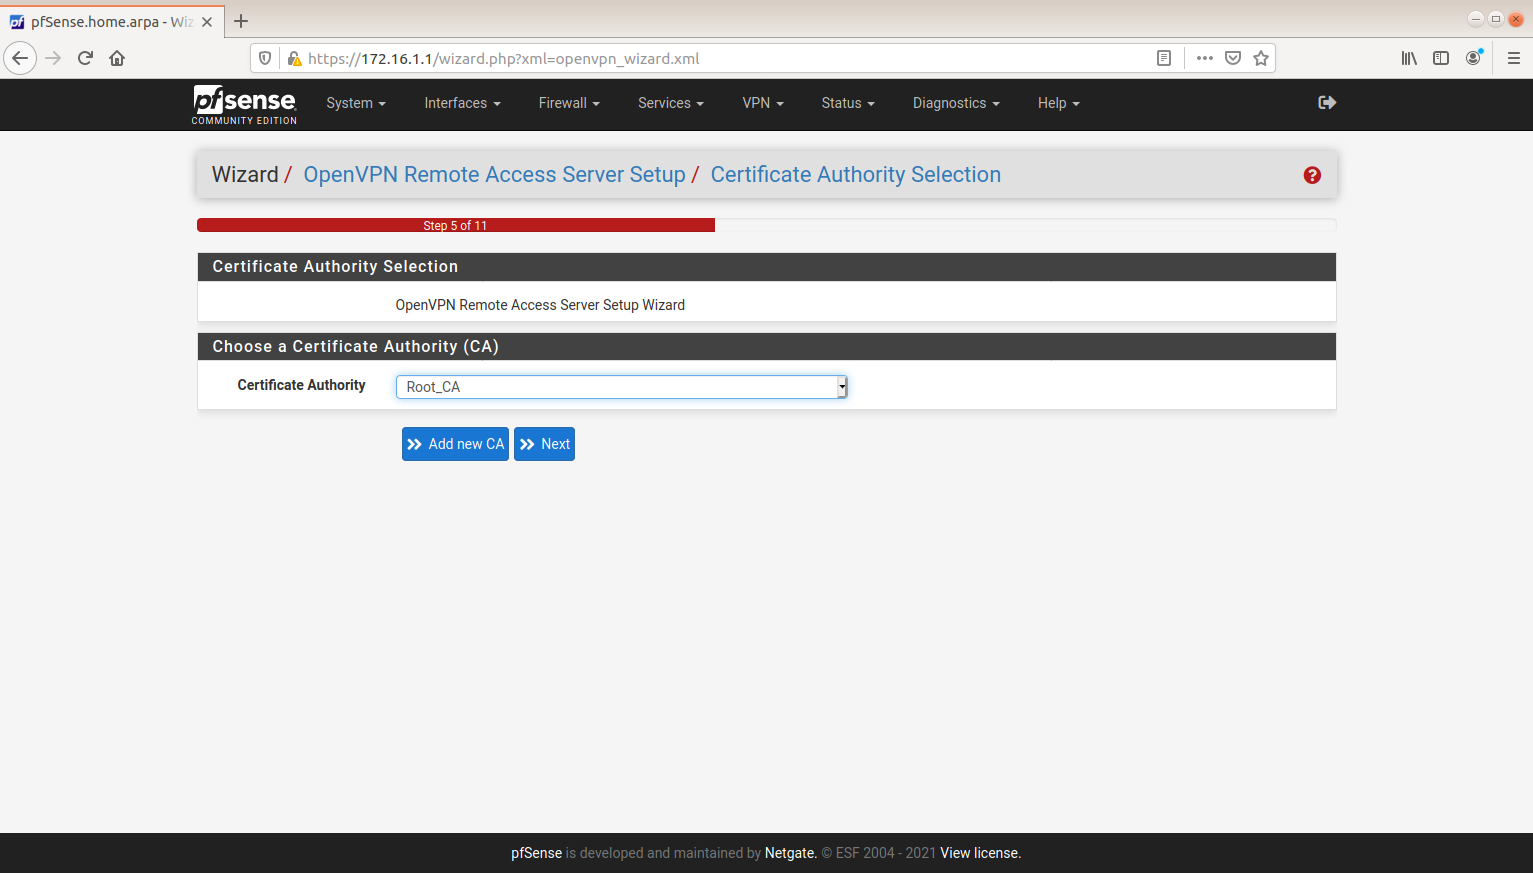Save page to Pocket icon
1533x873 pixels.
(1233, 58)
